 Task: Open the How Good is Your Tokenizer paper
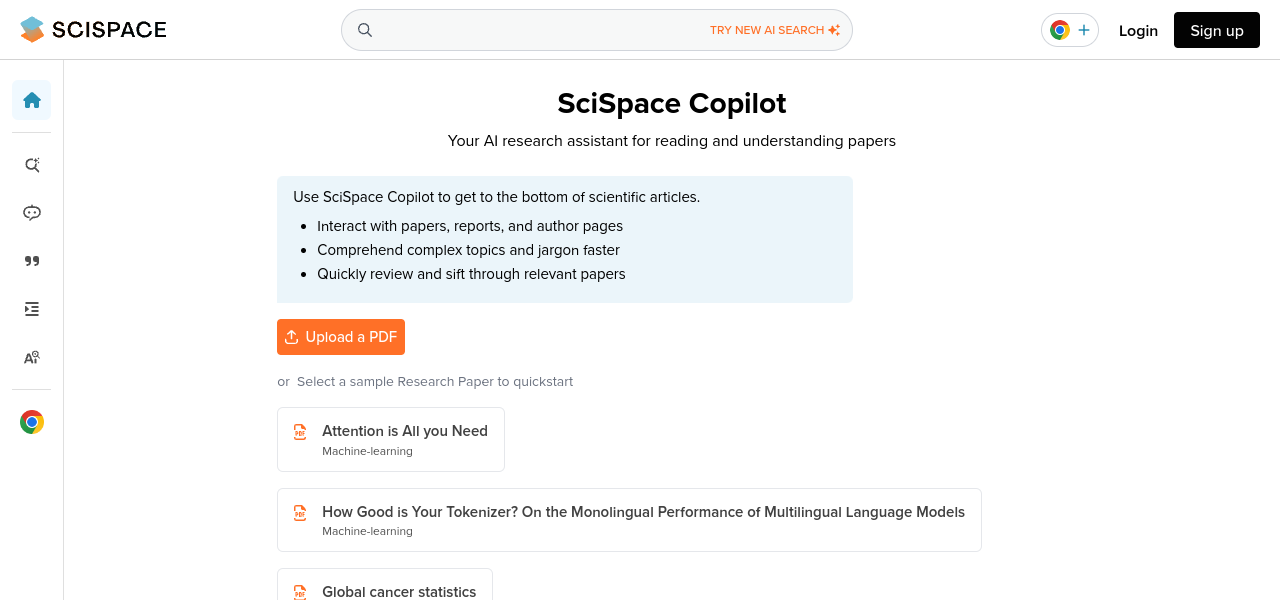pyautogui.click(x=643, y=512)
